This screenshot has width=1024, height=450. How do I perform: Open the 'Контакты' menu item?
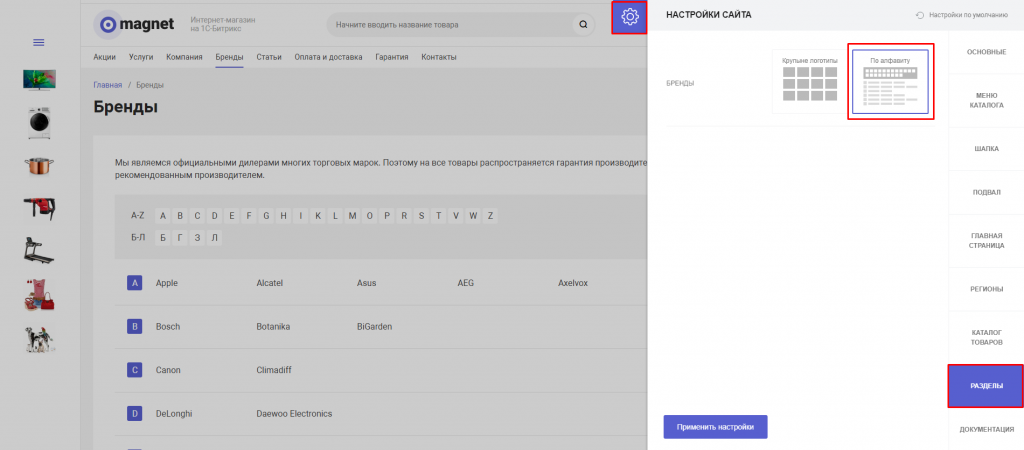439,57
